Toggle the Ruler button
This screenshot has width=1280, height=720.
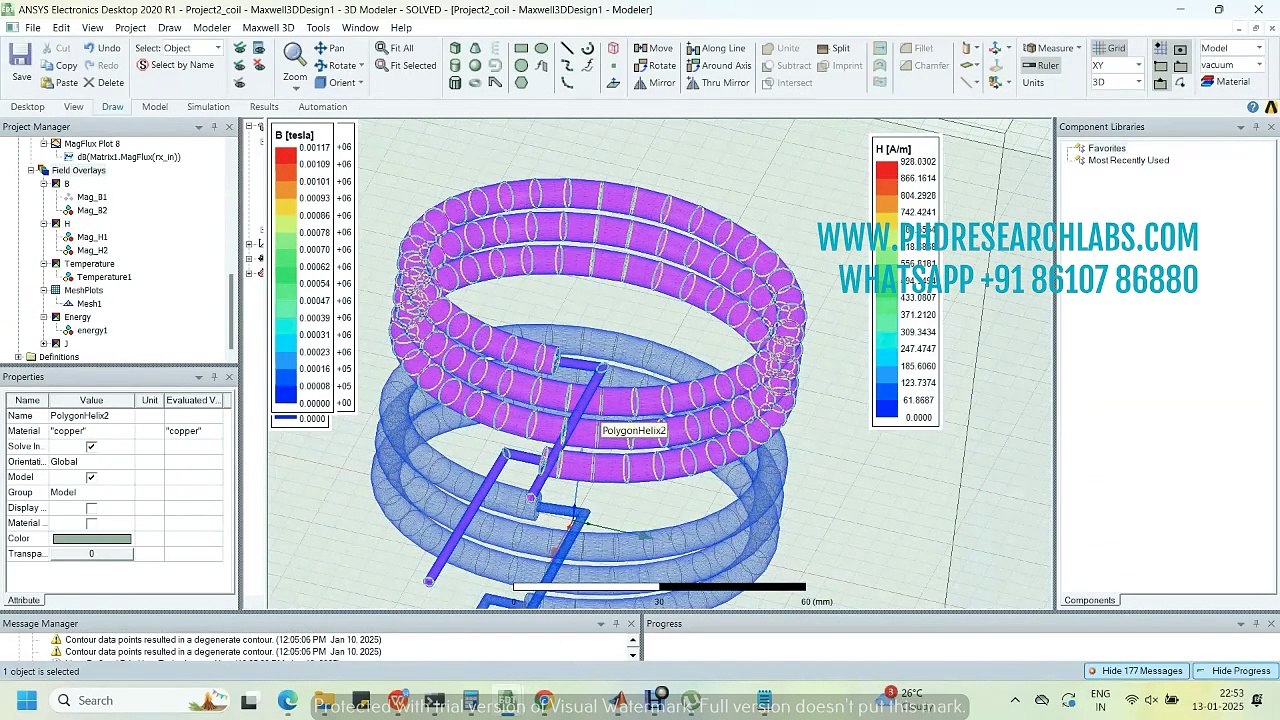pyautogui.click(x=1041, y=65)
